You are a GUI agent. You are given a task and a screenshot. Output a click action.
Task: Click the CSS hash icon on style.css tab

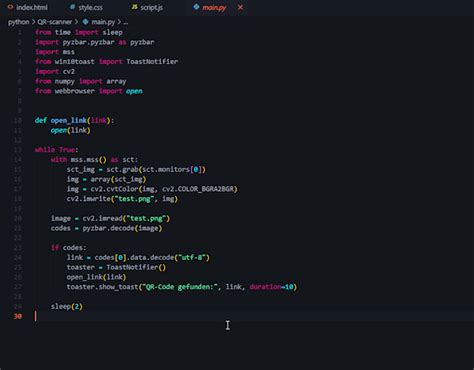click(x=72, y=7)
